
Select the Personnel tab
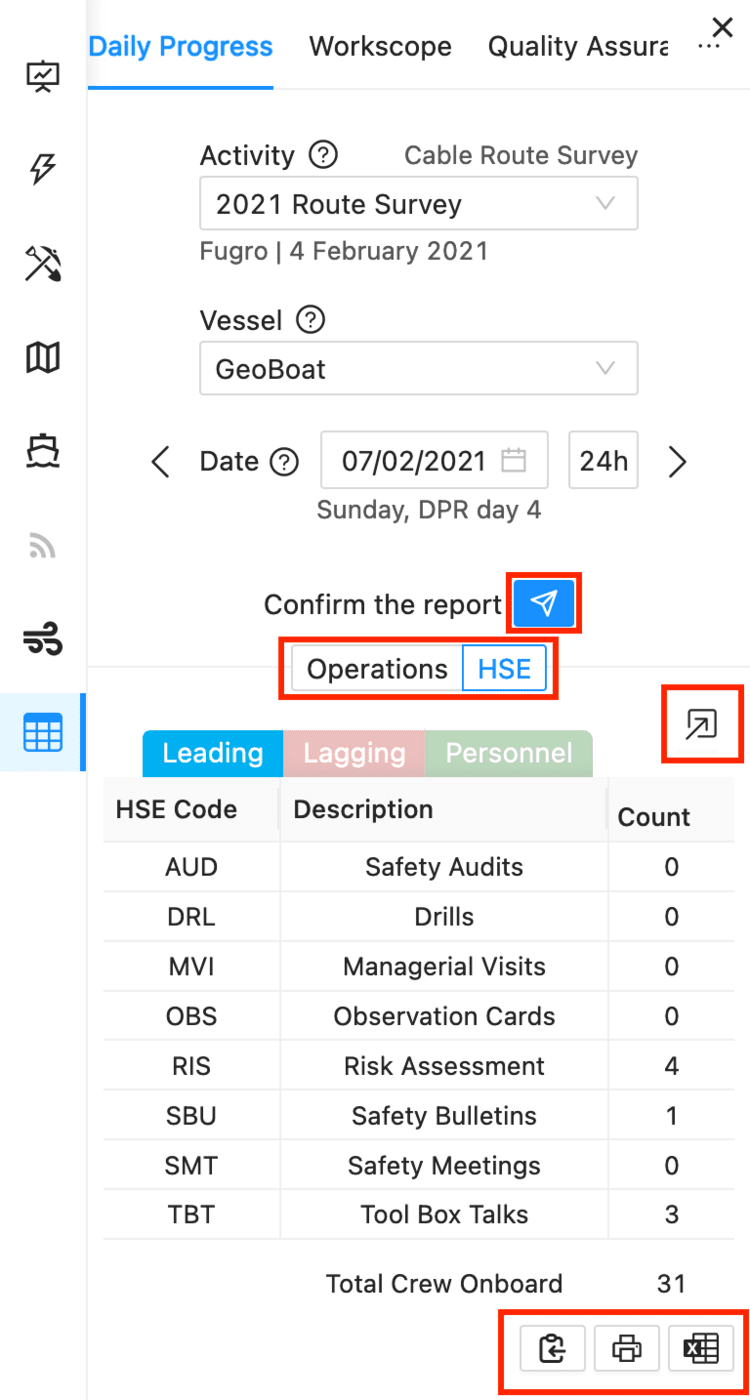(509, 753)
